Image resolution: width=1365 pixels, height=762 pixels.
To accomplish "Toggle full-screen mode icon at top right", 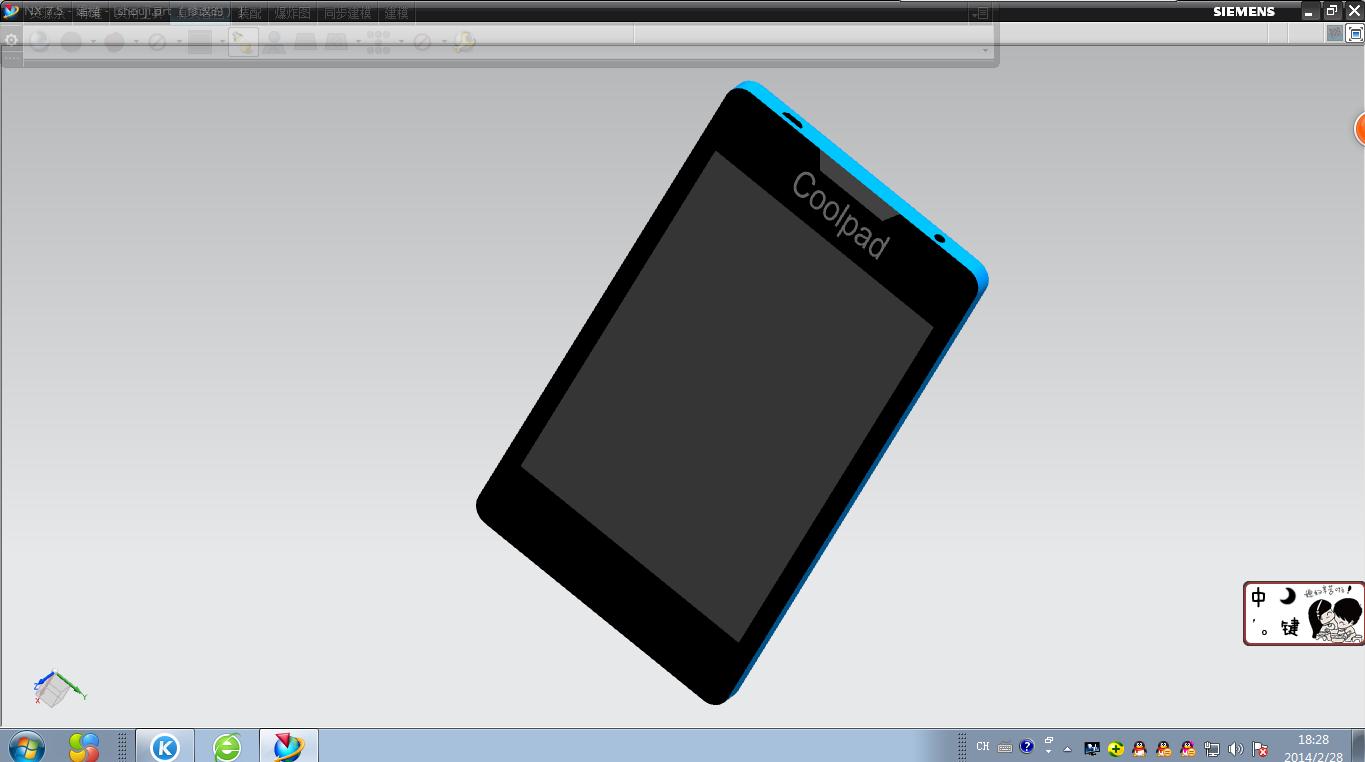I will [1356, 34].
